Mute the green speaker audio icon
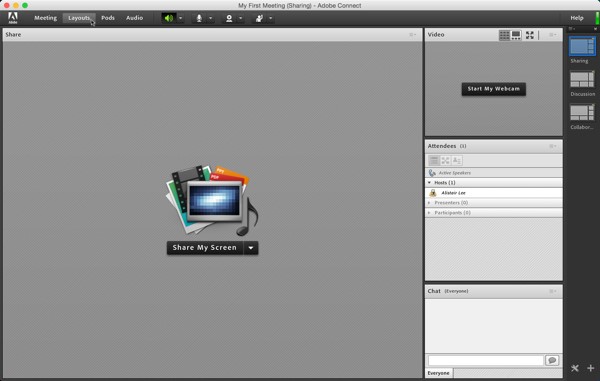 pos(169,18)
